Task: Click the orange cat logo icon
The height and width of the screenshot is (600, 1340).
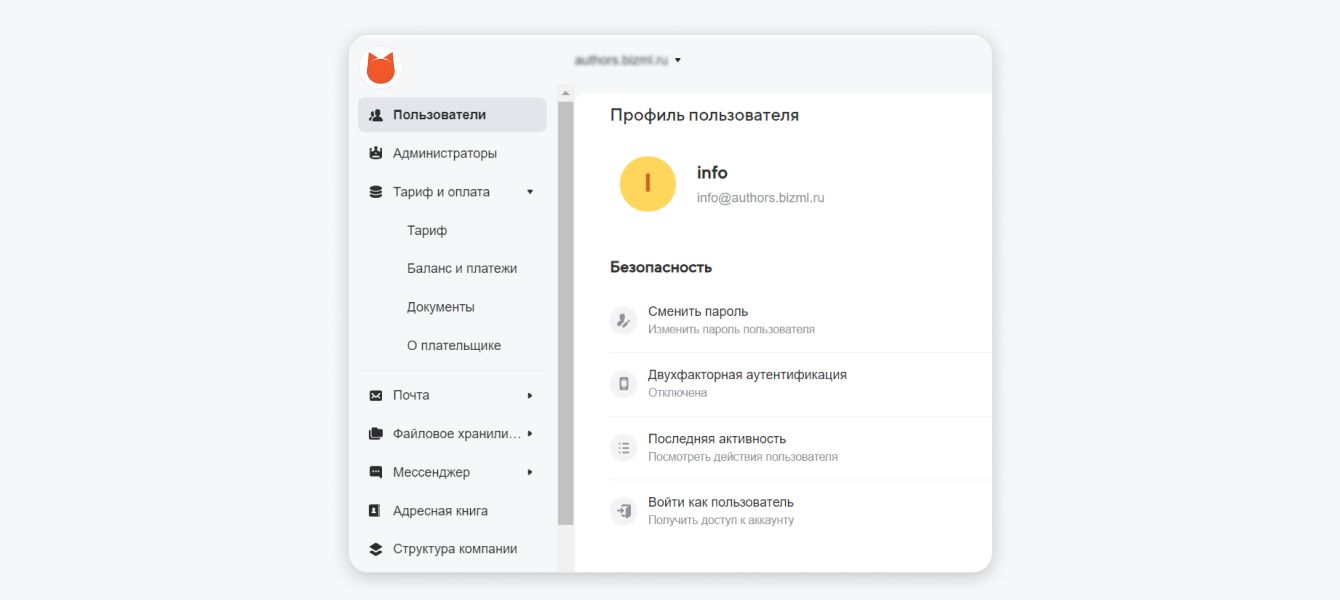Action: tap(380, 68)
